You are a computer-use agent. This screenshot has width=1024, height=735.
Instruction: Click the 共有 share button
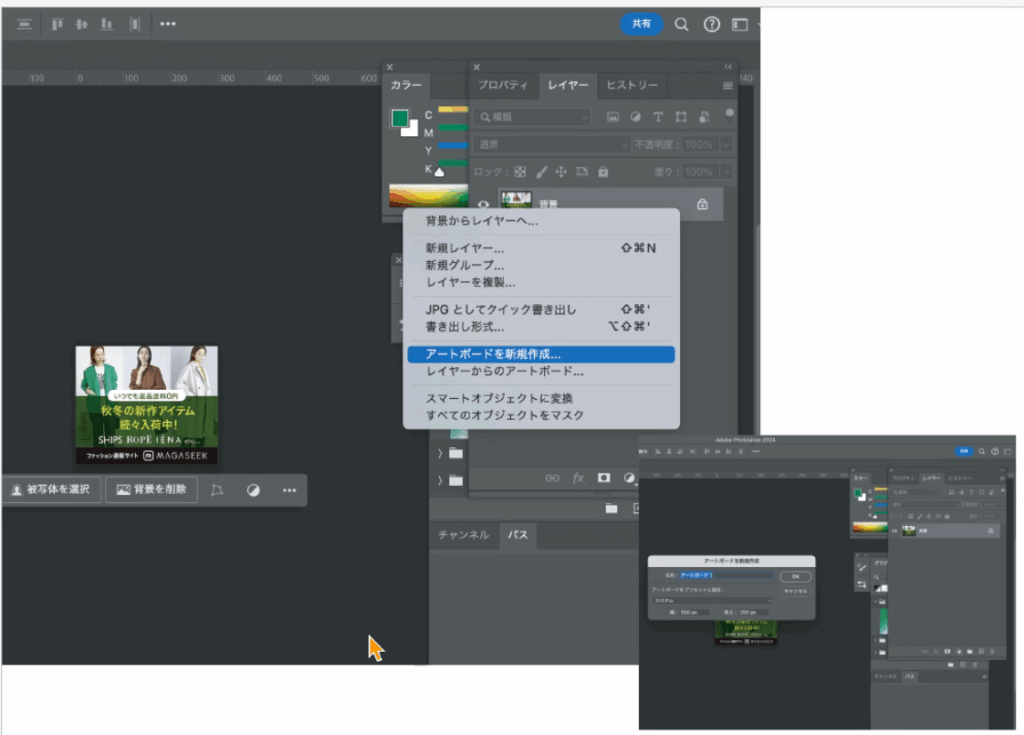coord(641,24)
